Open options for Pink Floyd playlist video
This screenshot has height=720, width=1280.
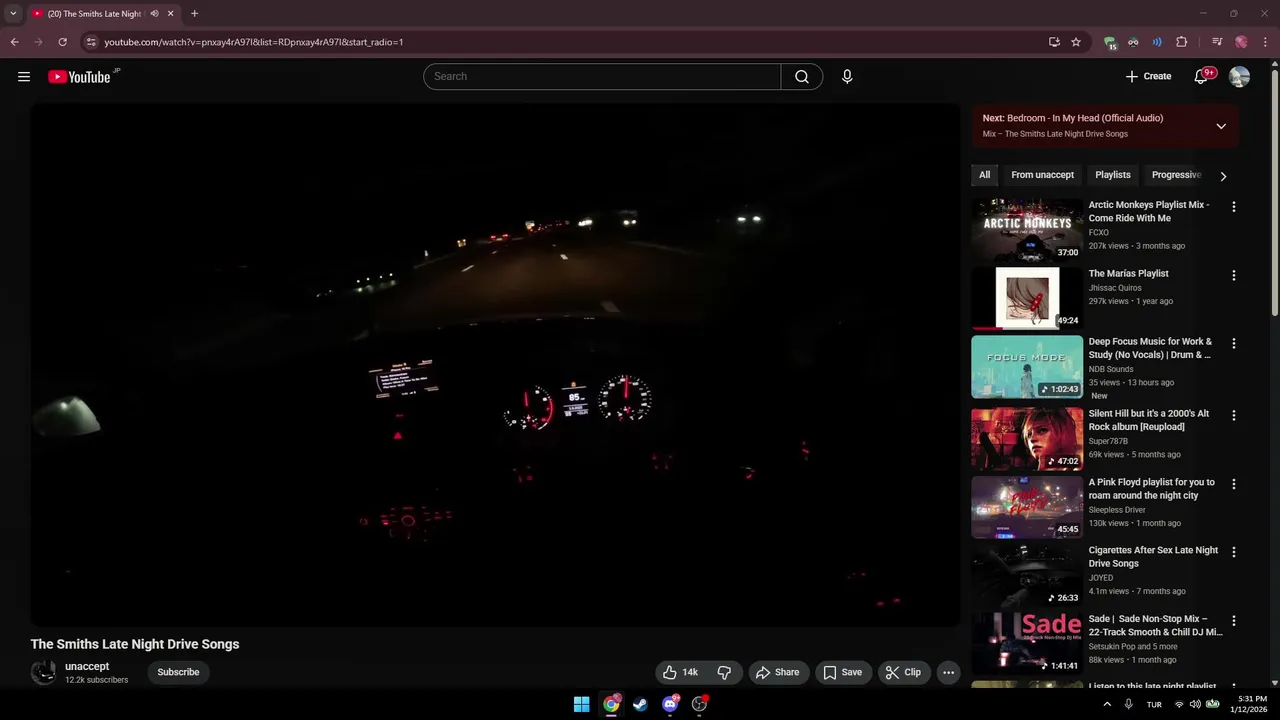point(1233,484)
